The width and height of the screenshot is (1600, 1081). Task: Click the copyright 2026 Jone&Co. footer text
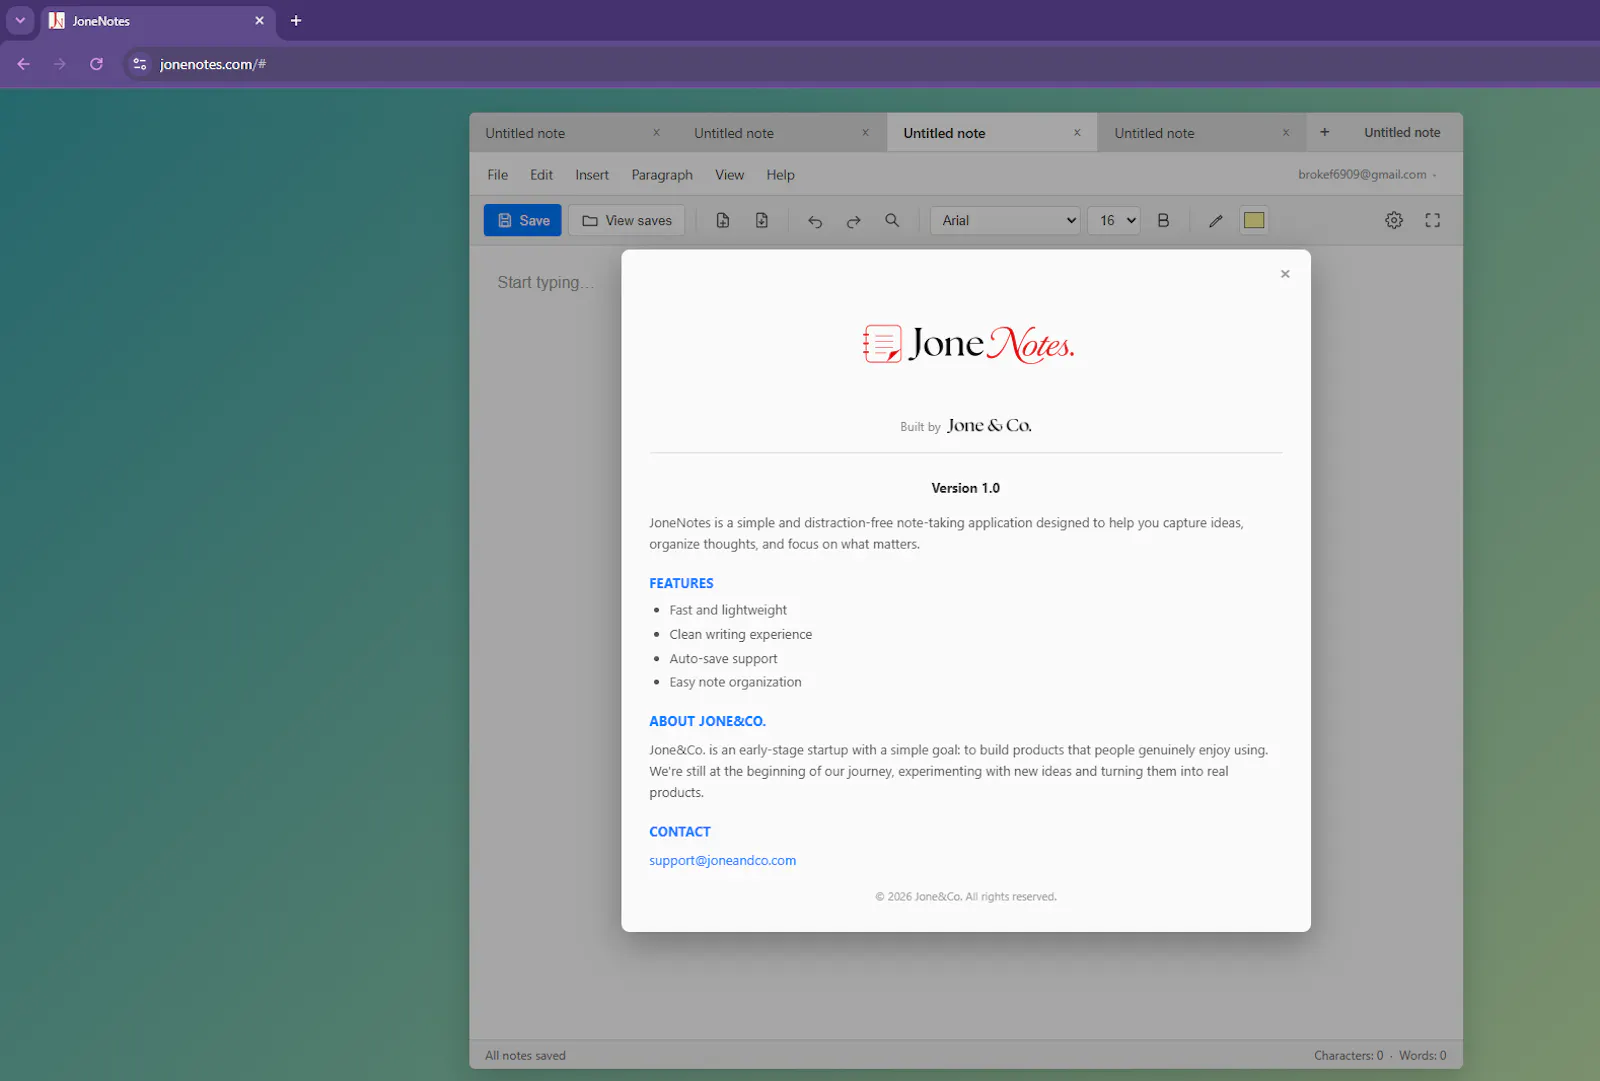(x=966, y=897)
